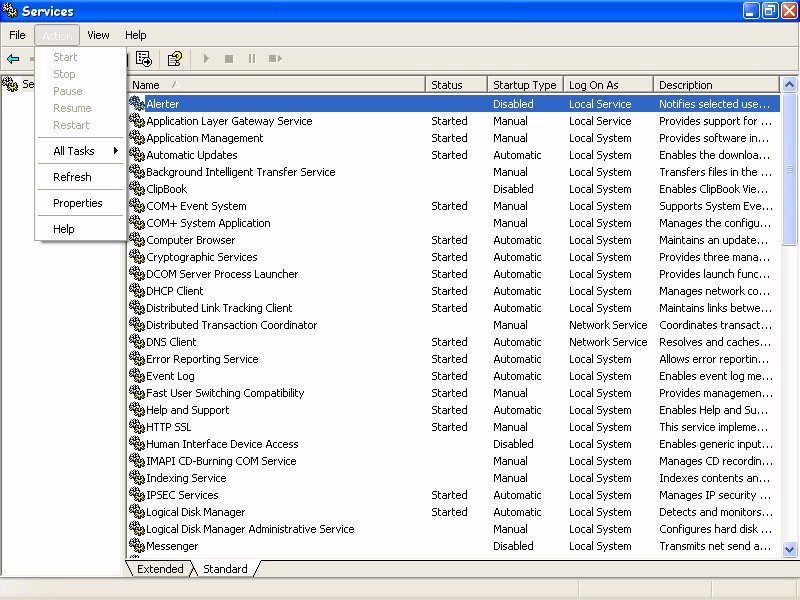800x600 pixels.
Task: Sort by the Status column header
Action: click(456, 85)
